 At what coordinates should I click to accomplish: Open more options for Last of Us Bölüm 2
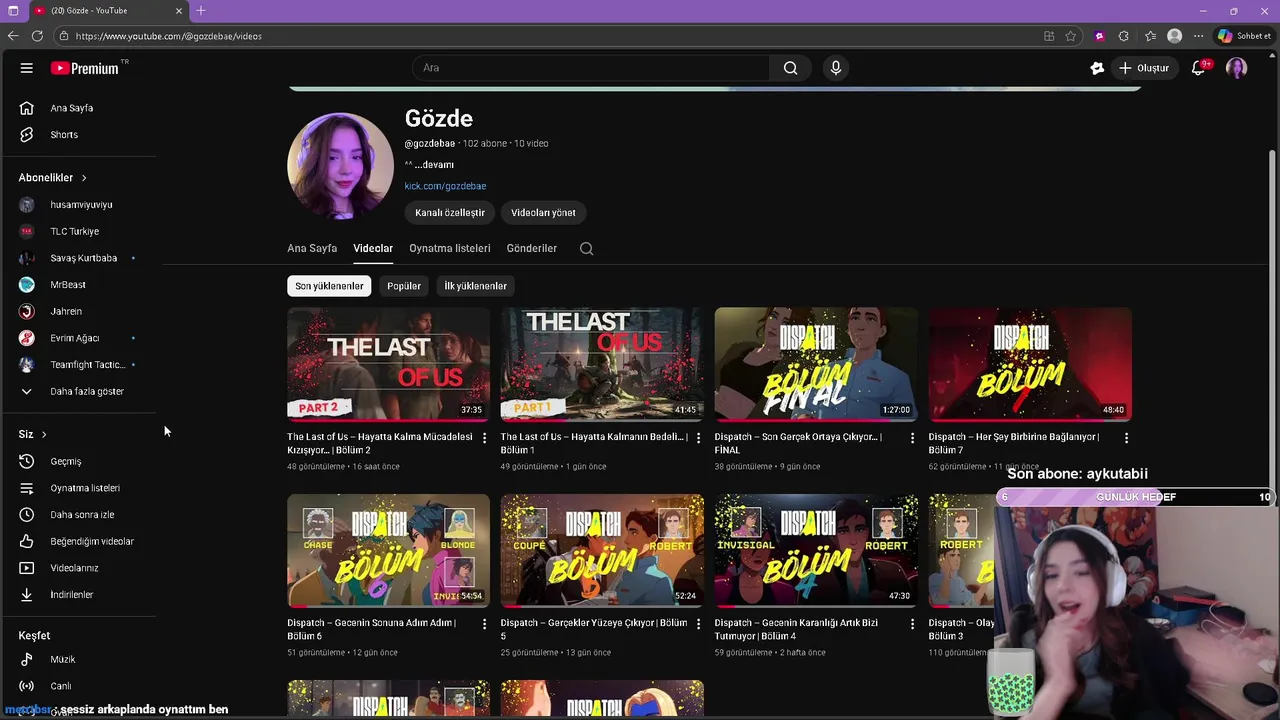[484, 438]
